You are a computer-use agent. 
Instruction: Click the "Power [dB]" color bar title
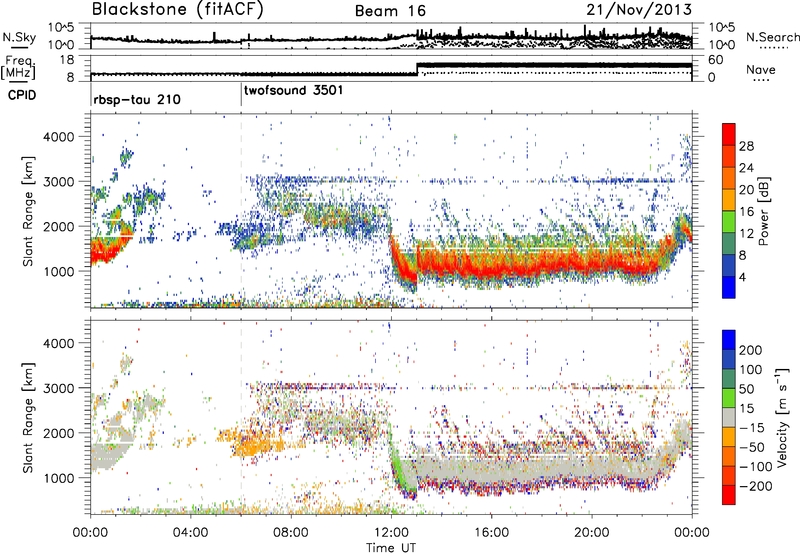coord(764,211)
